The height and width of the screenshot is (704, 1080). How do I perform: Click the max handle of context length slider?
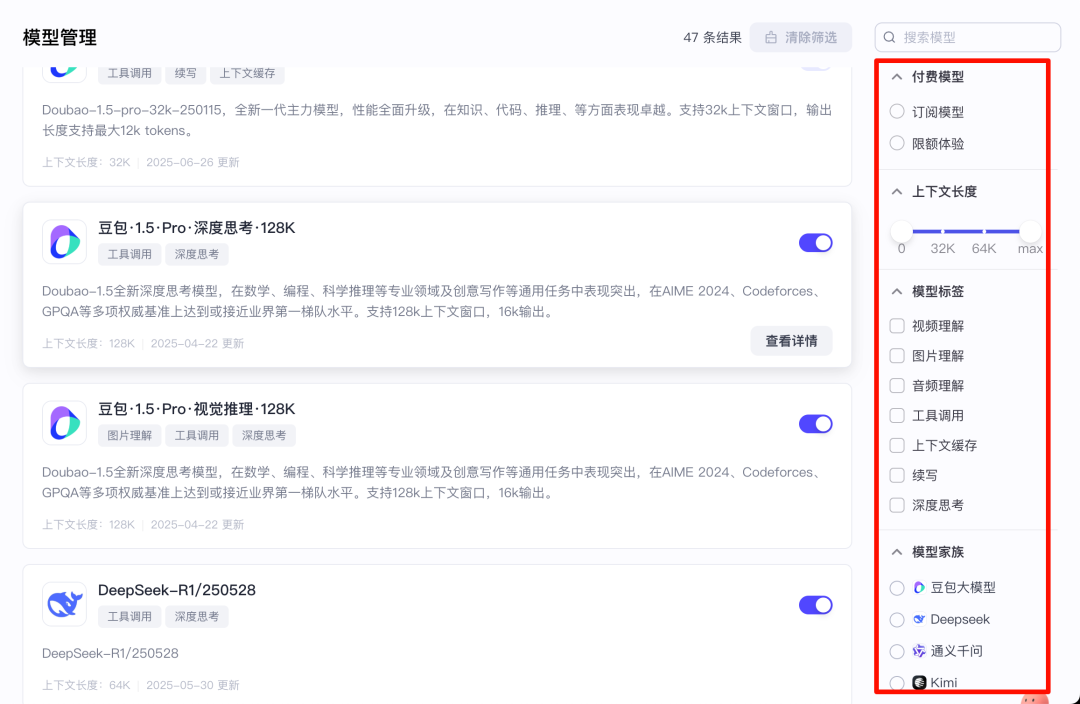pos(1030,231)
